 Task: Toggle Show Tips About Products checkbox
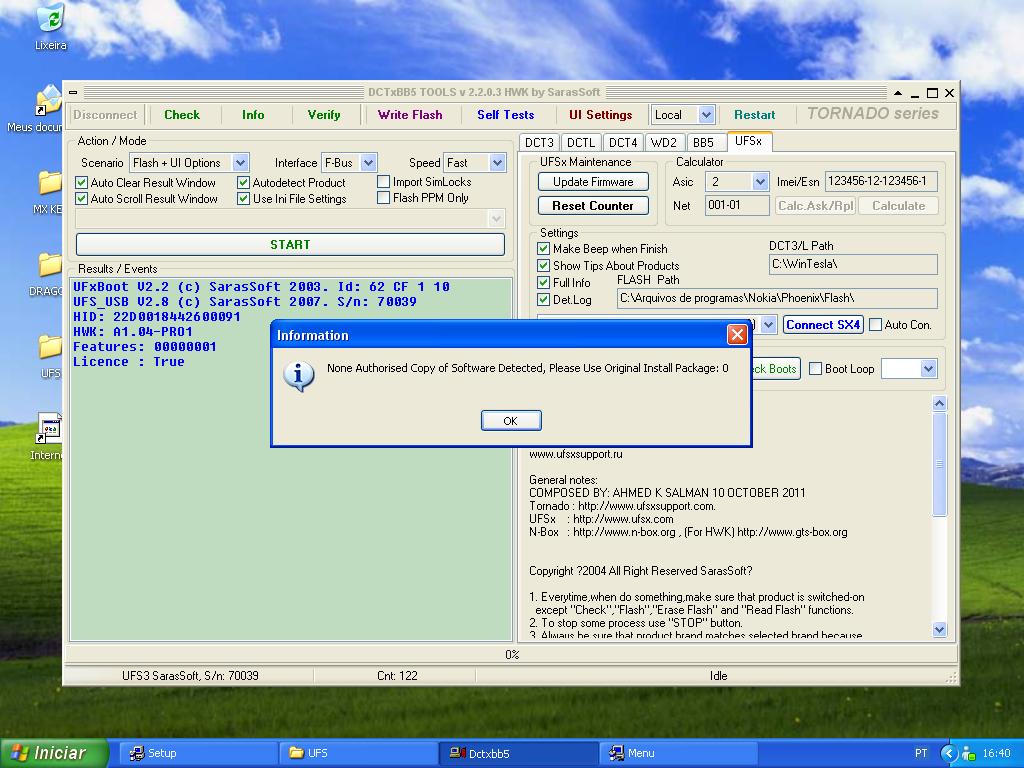click(543, 266)
